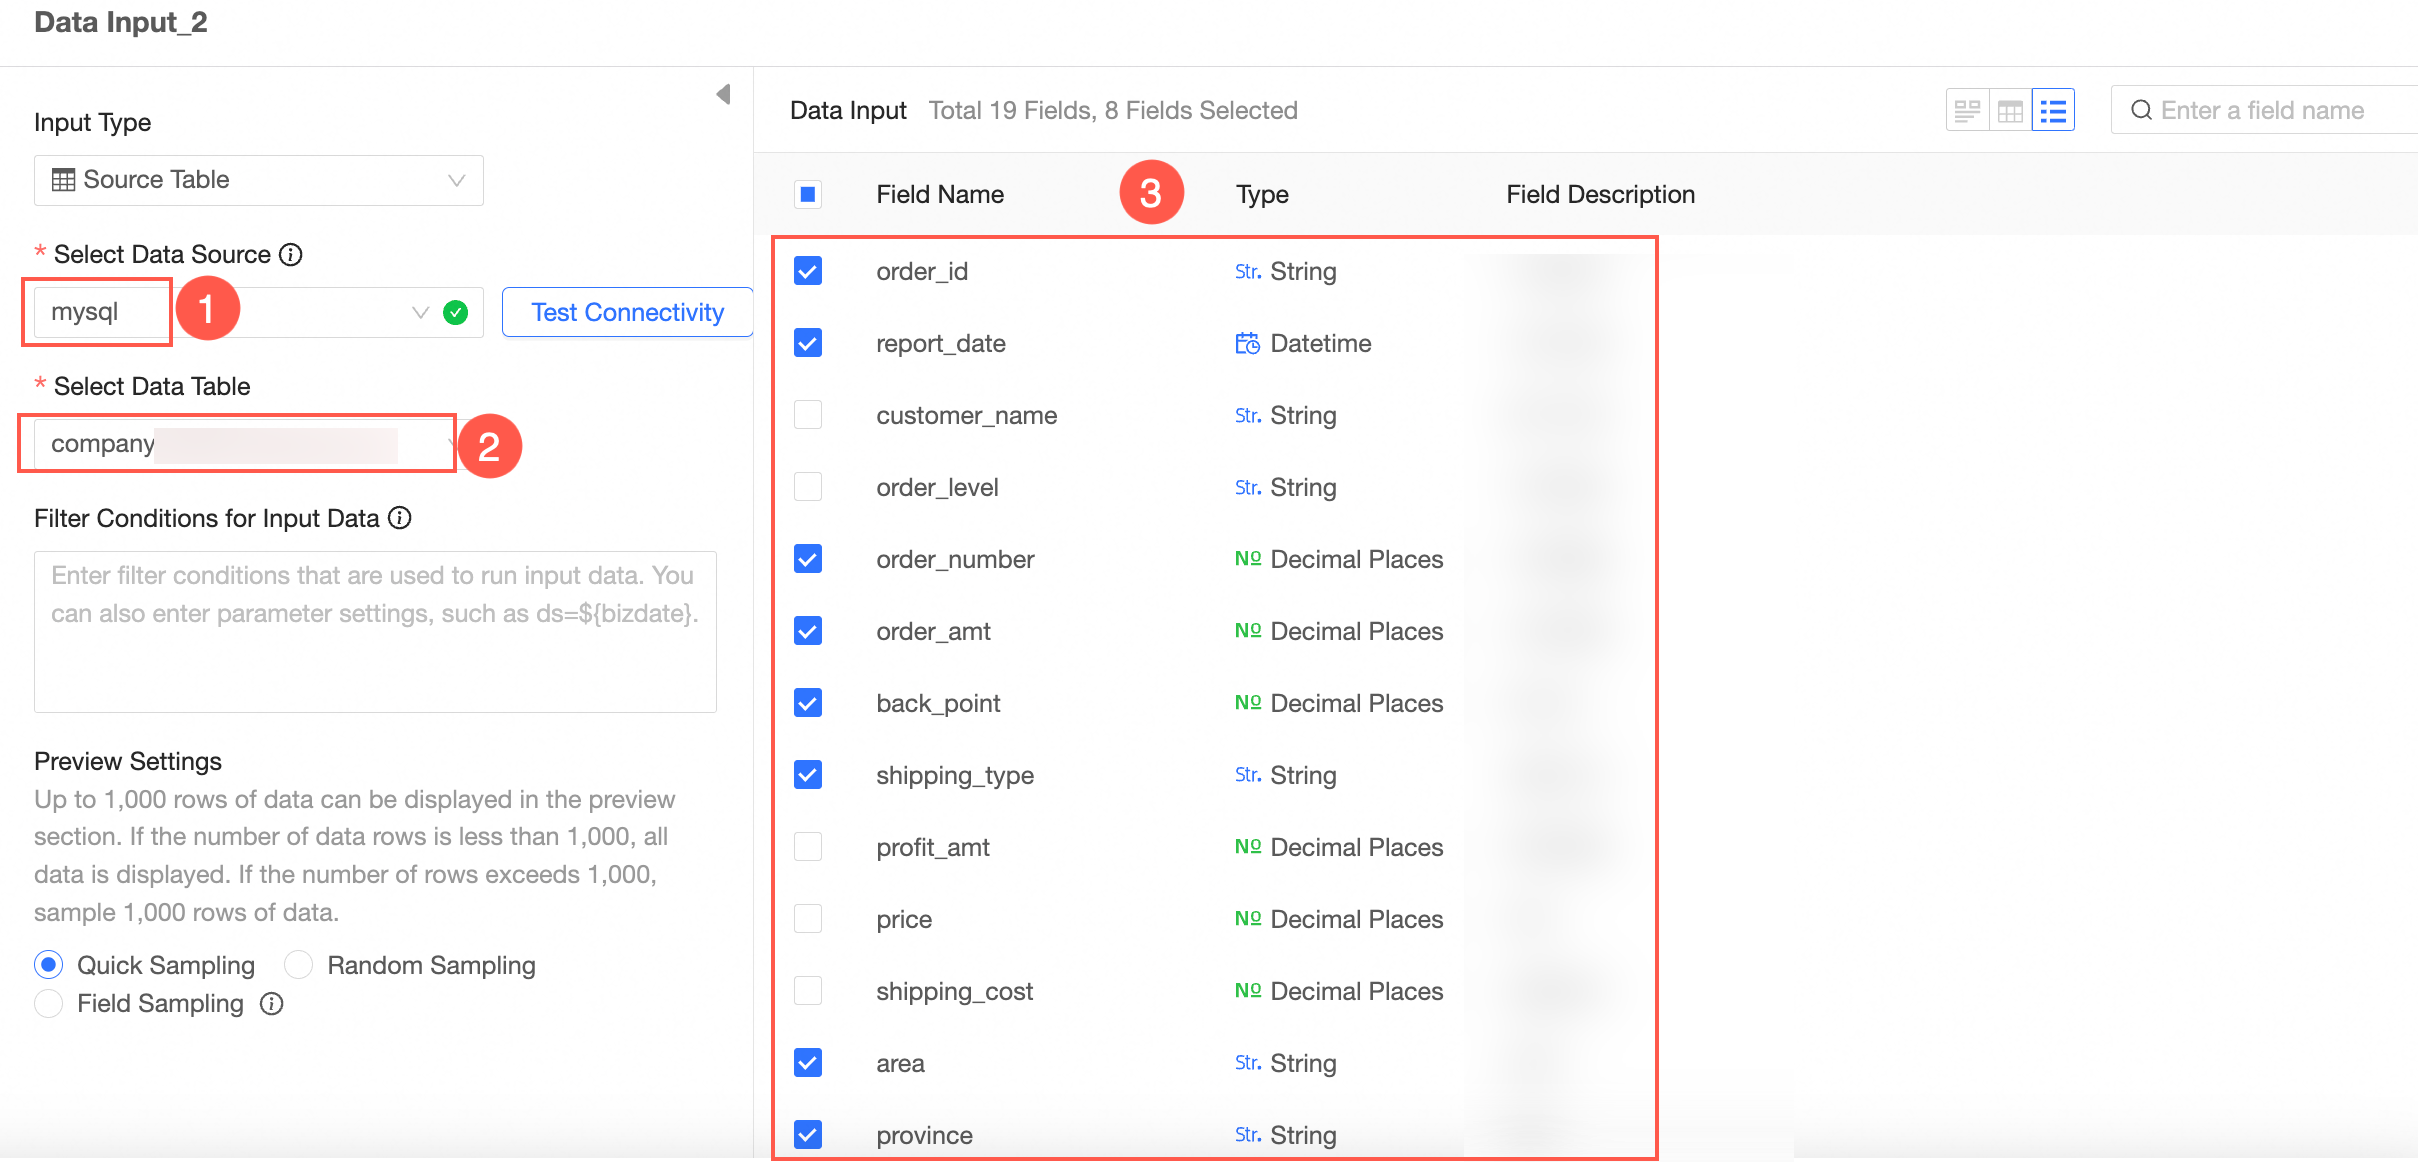The height and width of the screenshot is (1162, 2418).
Task: Switch to list view layout icon
Action: click(x=2053, y=110)
